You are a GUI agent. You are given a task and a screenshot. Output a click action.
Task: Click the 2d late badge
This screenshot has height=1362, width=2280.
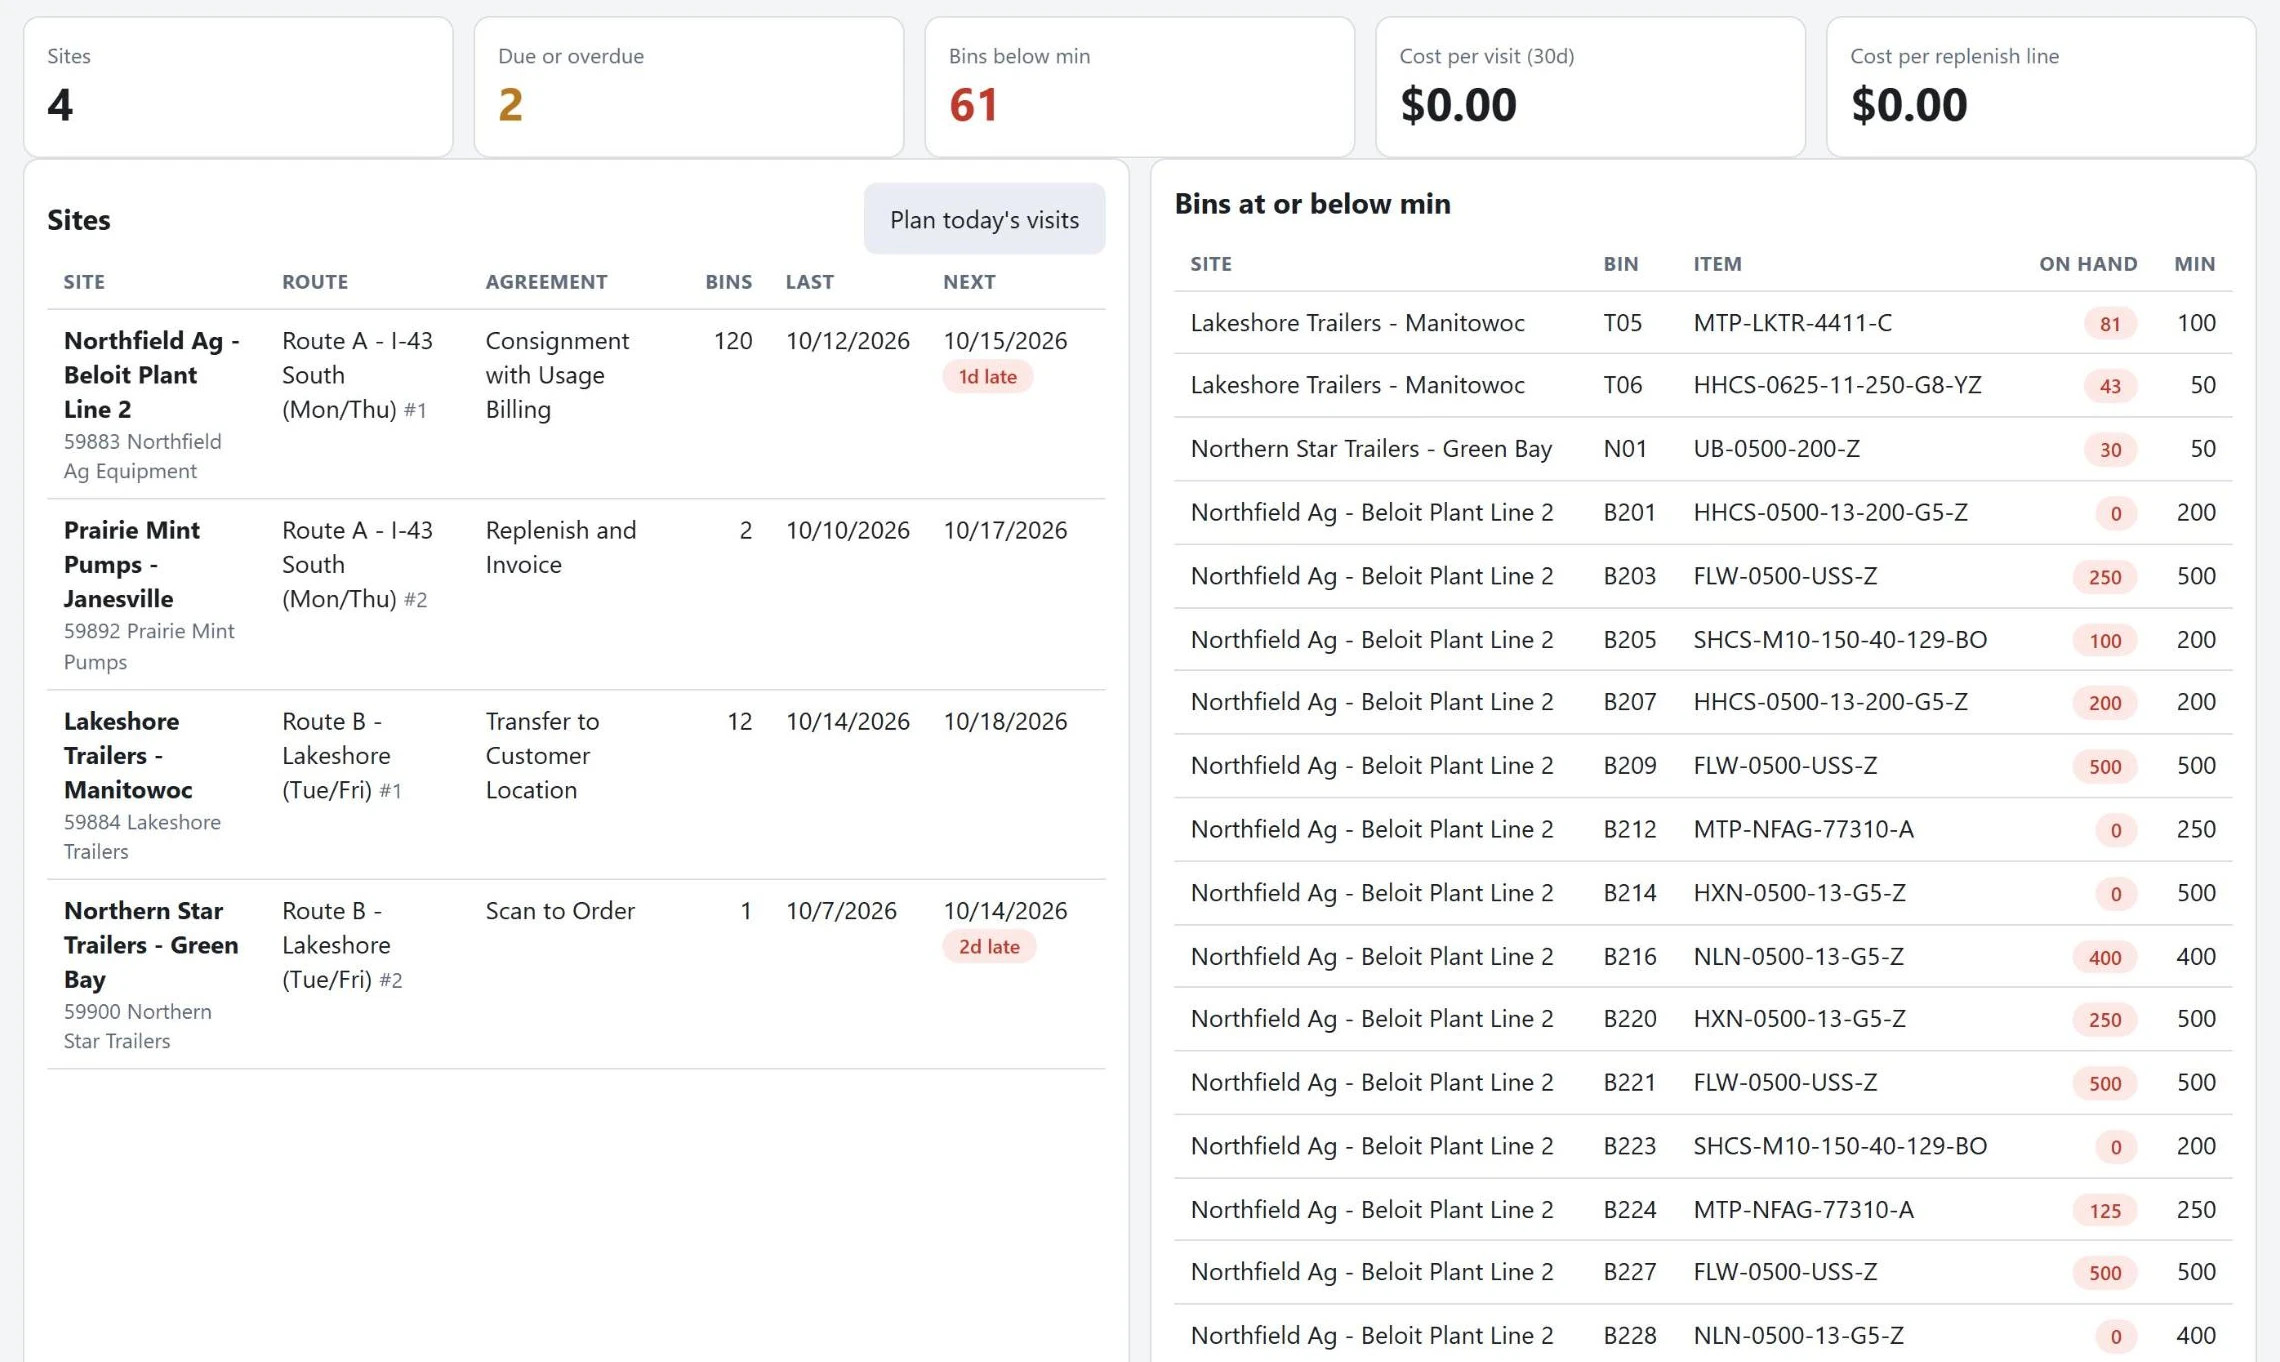click(988, 947)
